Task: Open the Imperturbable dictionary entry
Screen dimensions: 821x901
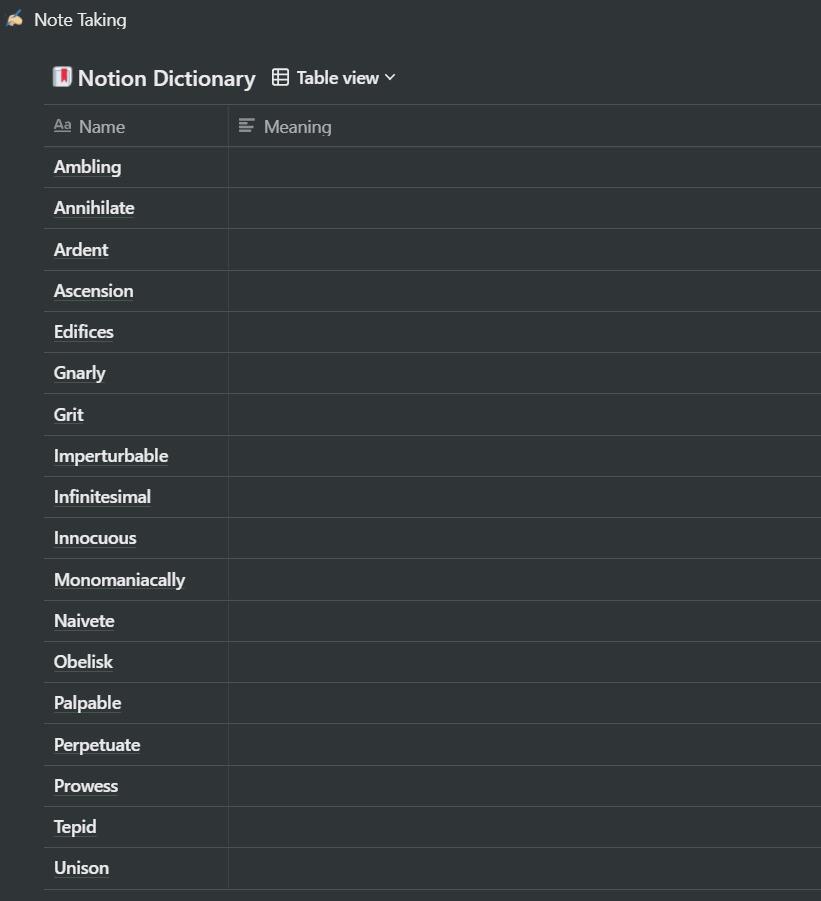Action: 111,455
